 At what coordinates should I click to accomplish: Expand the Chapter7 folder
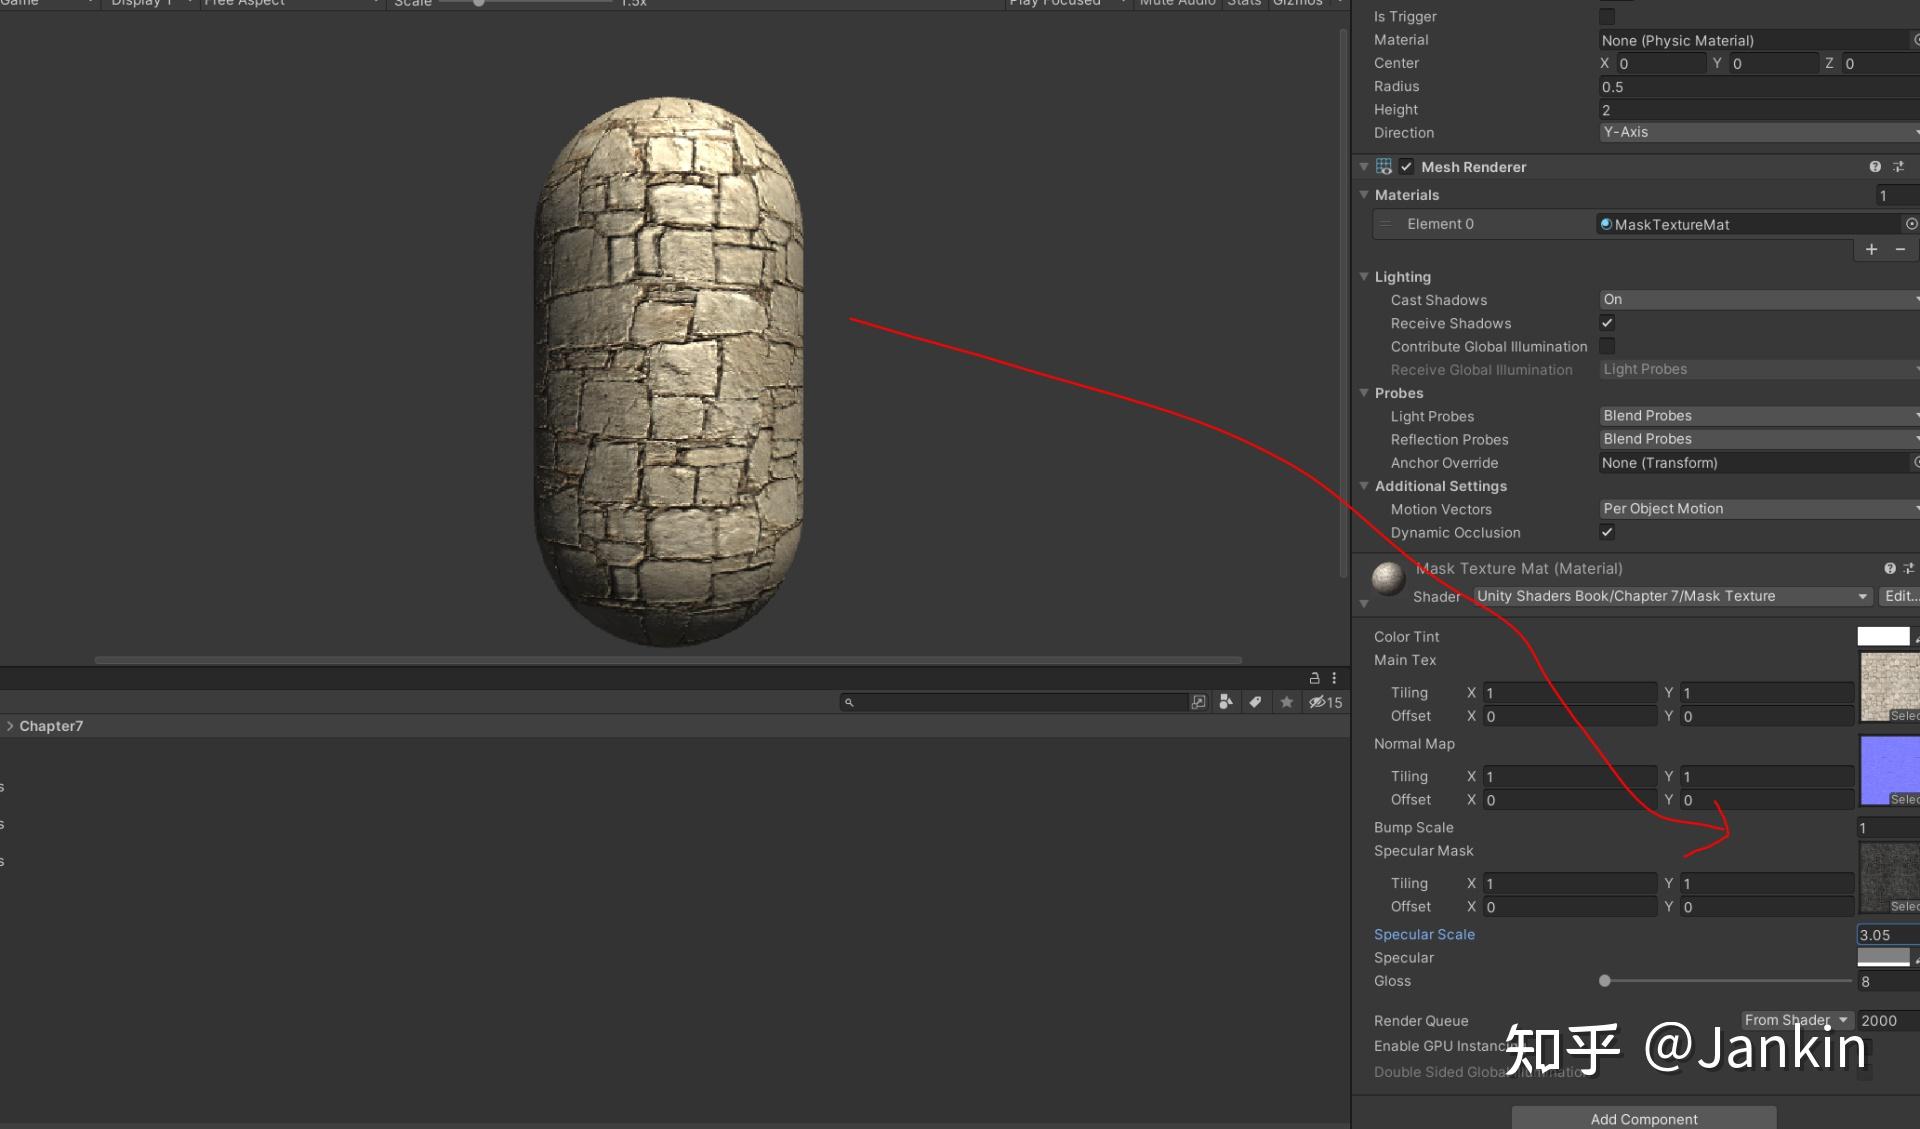pyautogui.click(x=10, y=726)
